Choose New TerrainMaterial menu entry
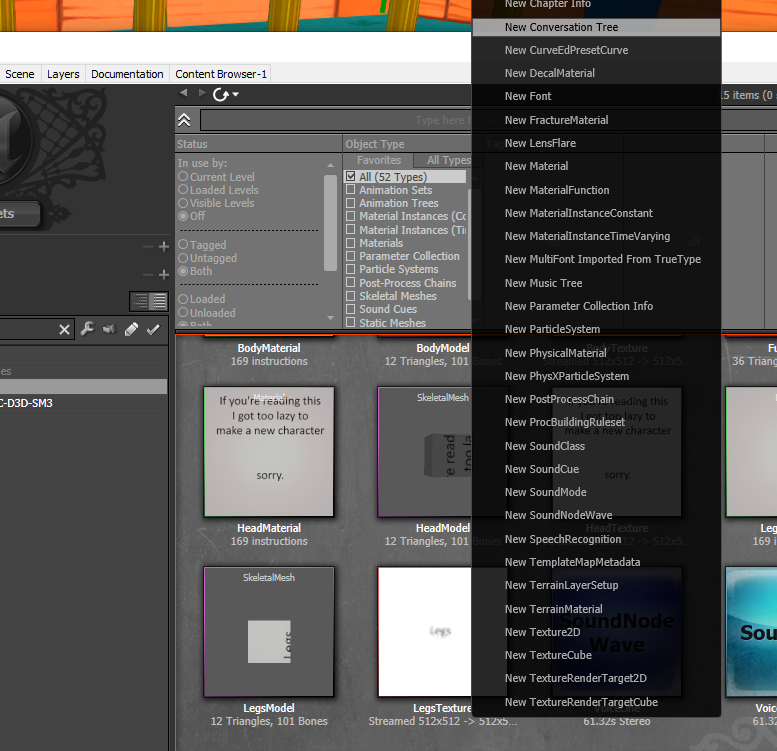 pyautogui.click(x=596, y=609)
